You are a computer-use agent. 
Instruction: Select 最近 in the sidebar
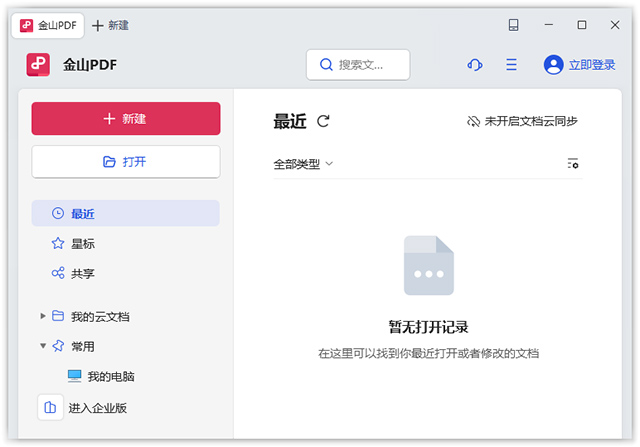tap(126, 213)
